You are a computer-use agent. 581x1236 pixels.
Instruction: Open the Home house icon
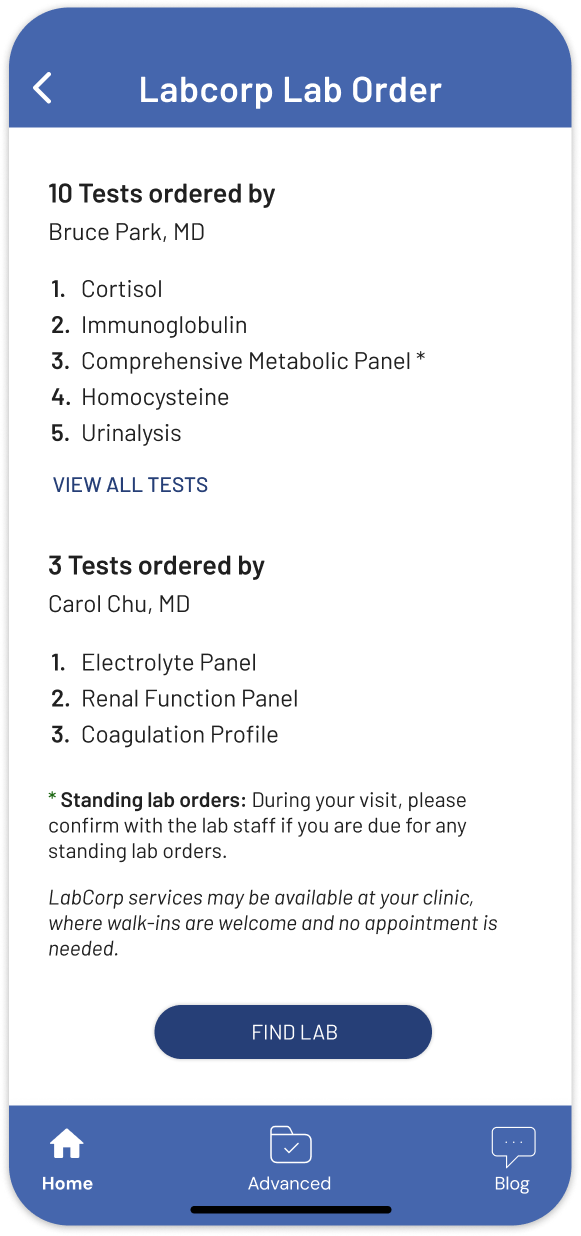[x=67, y=1143]
